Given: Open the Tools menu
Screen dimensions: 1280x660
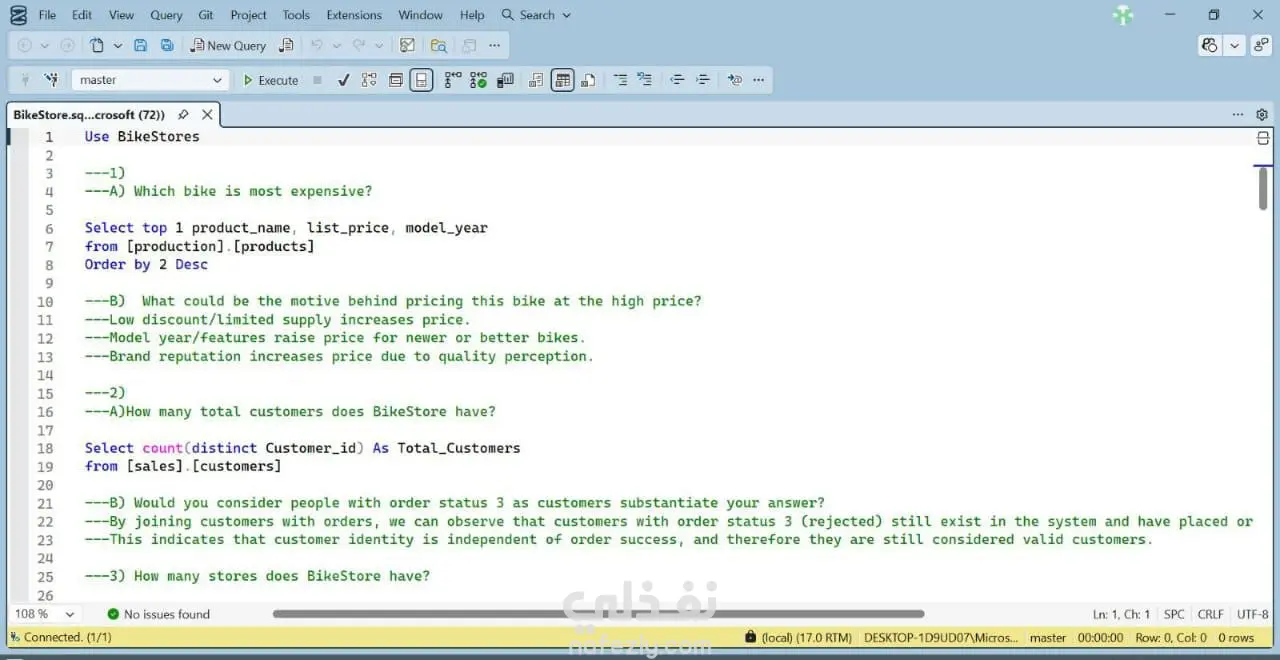Looking at the screenshot, I should point(296,15).
